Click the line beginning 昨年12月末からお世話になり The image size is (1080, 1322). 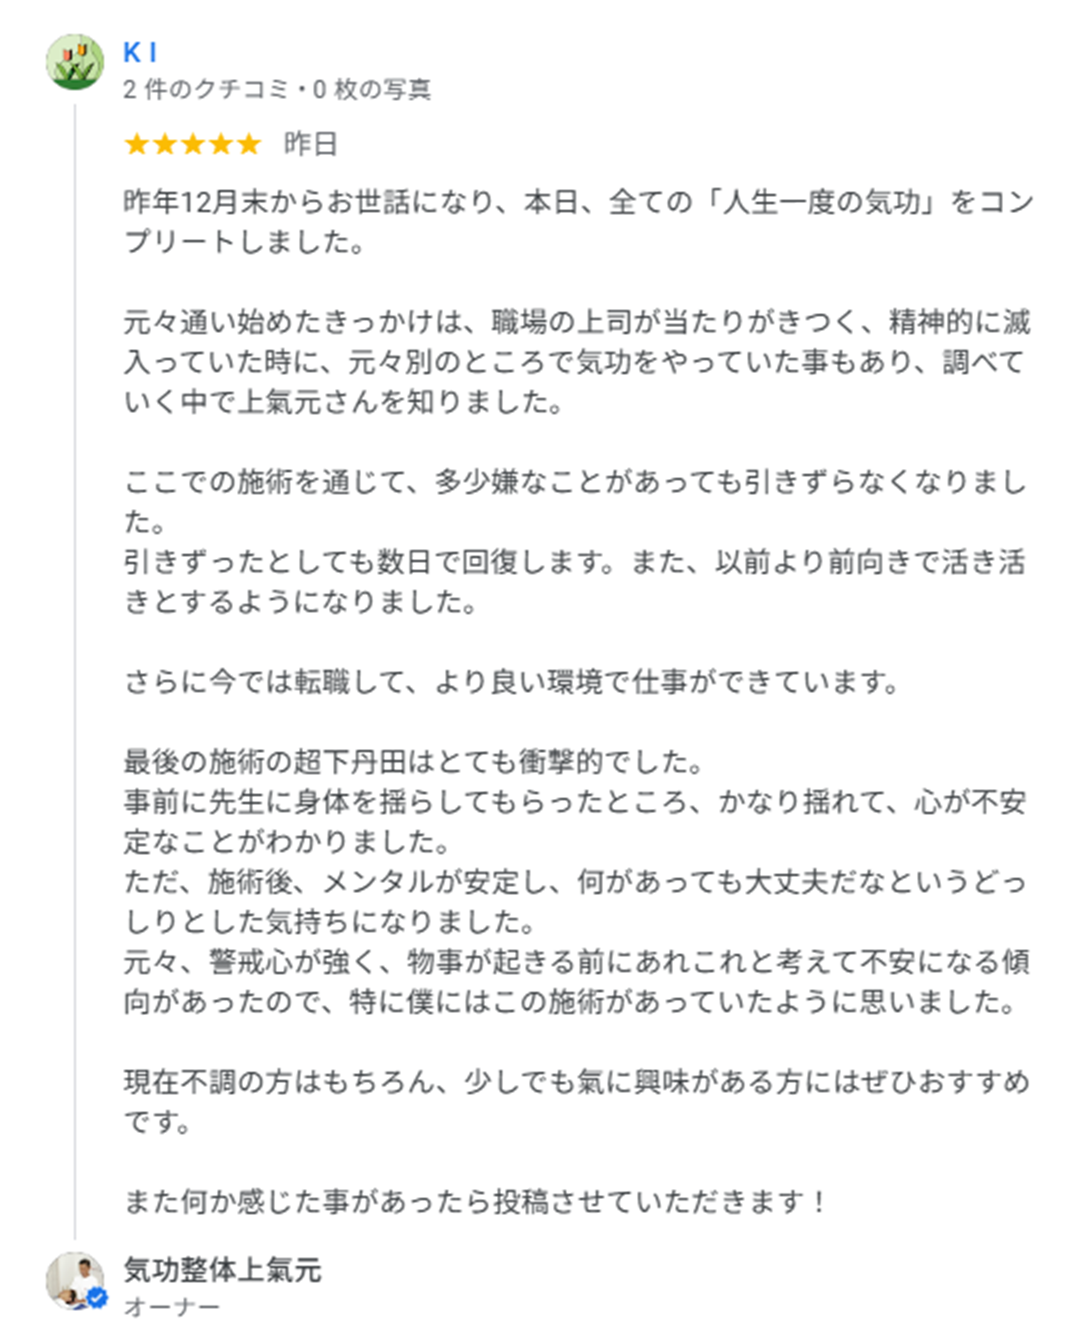point(578,203)
